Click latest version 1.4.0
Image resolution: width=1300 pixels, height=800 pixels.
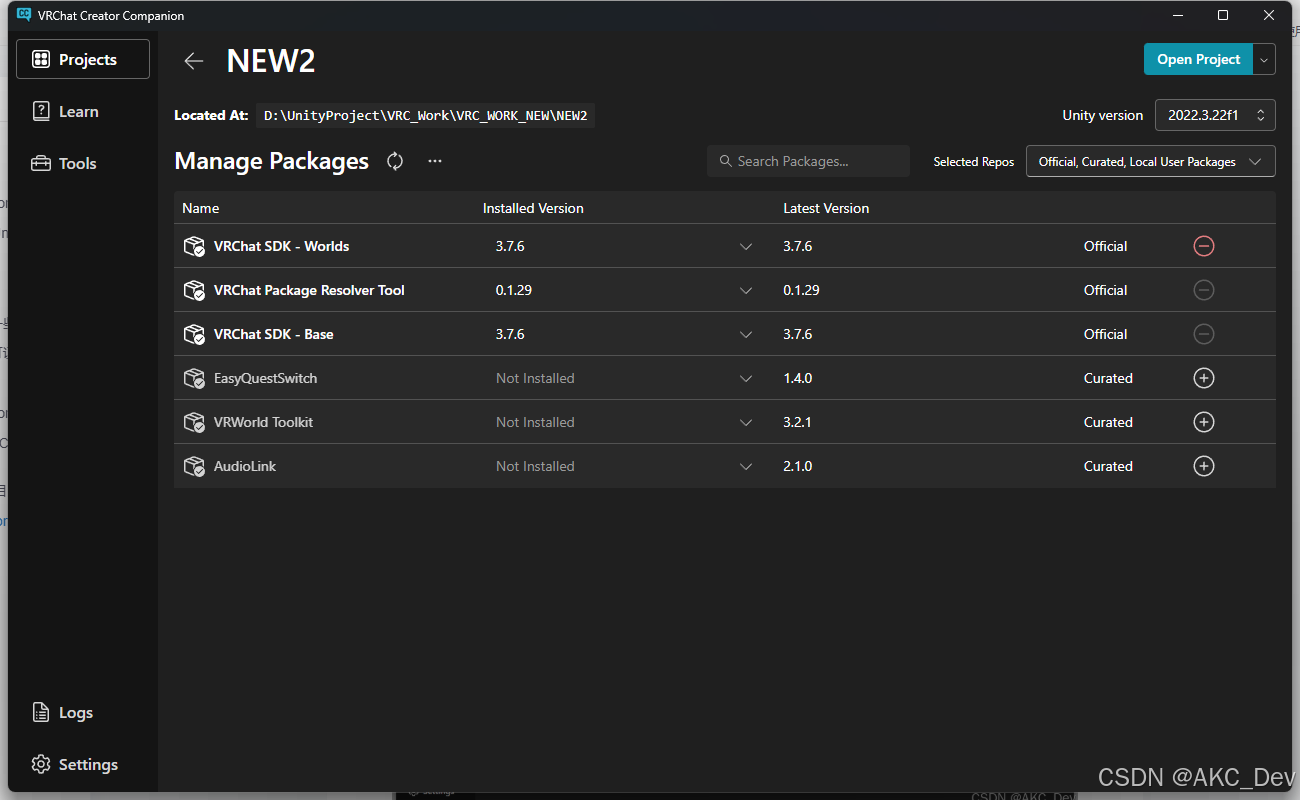798,378
